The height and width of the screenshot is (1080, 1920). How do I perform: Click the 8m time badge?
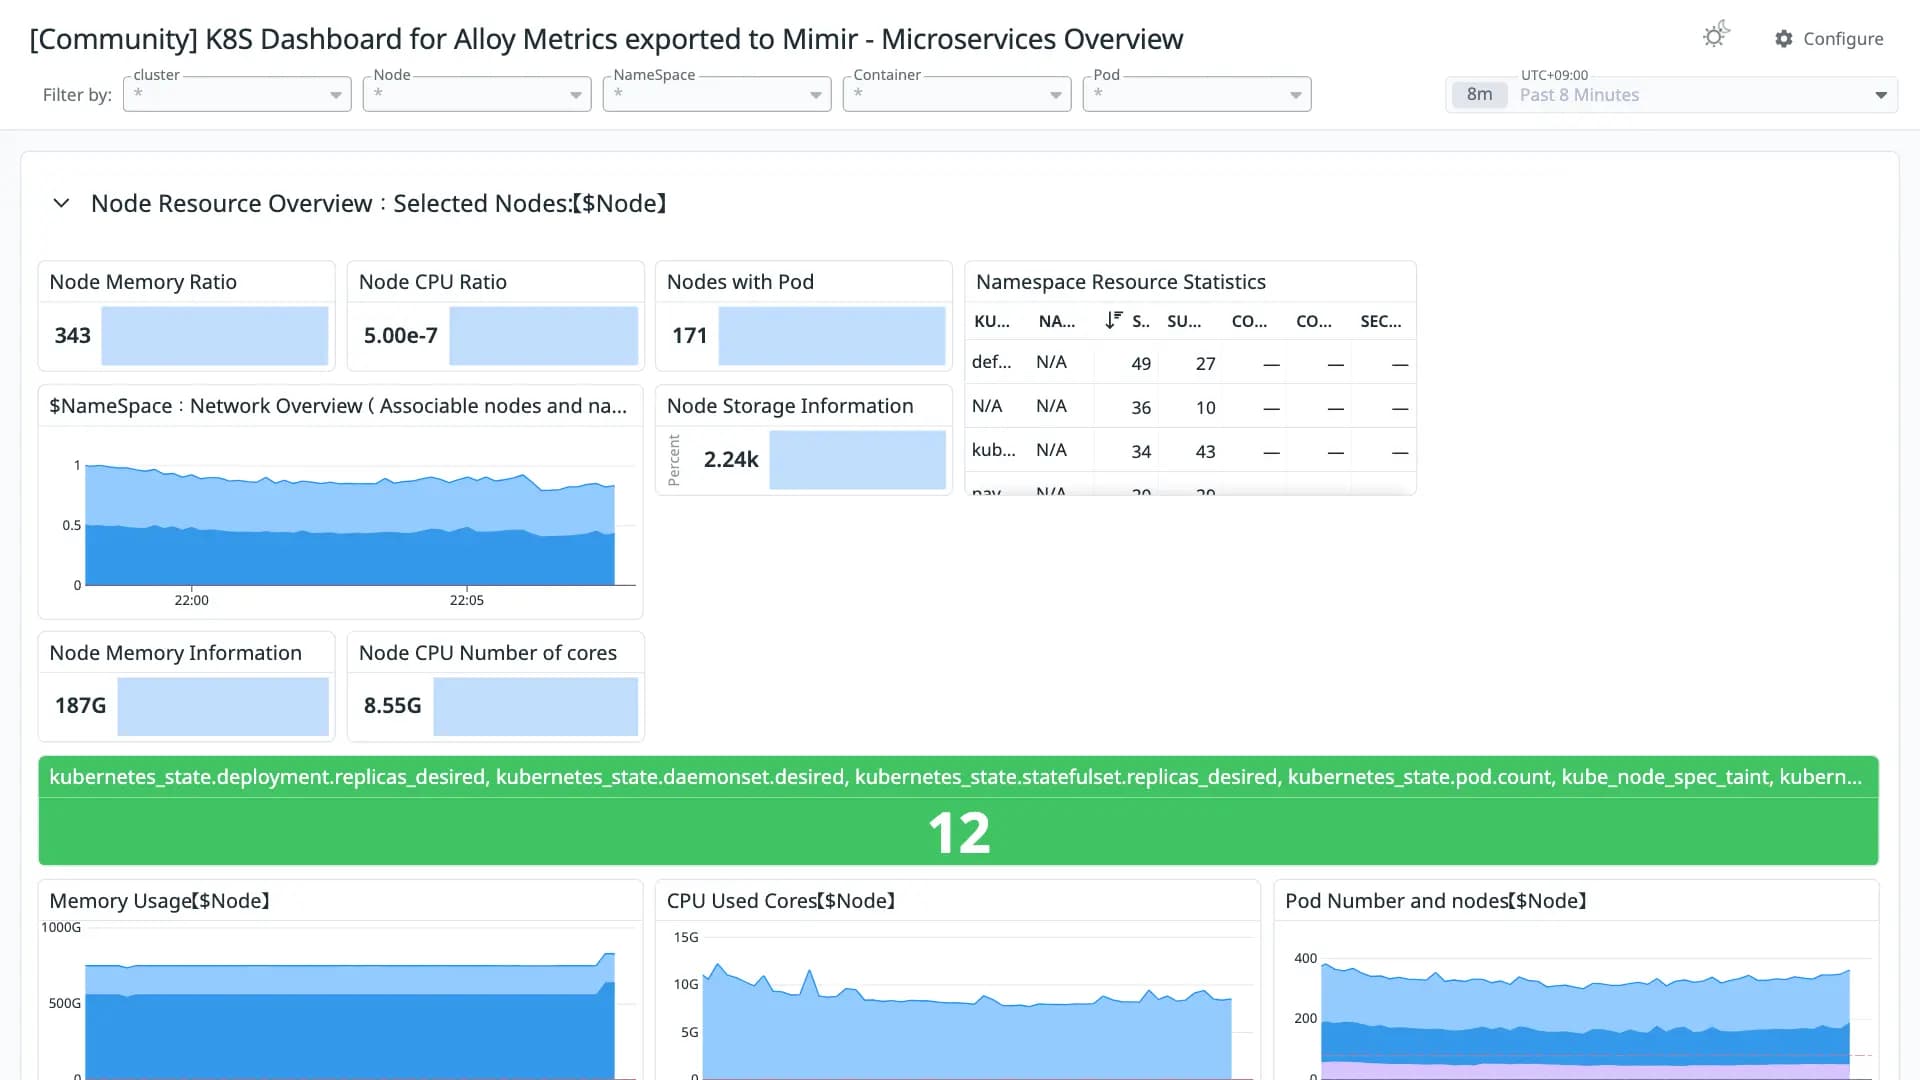click(1480, 95)
